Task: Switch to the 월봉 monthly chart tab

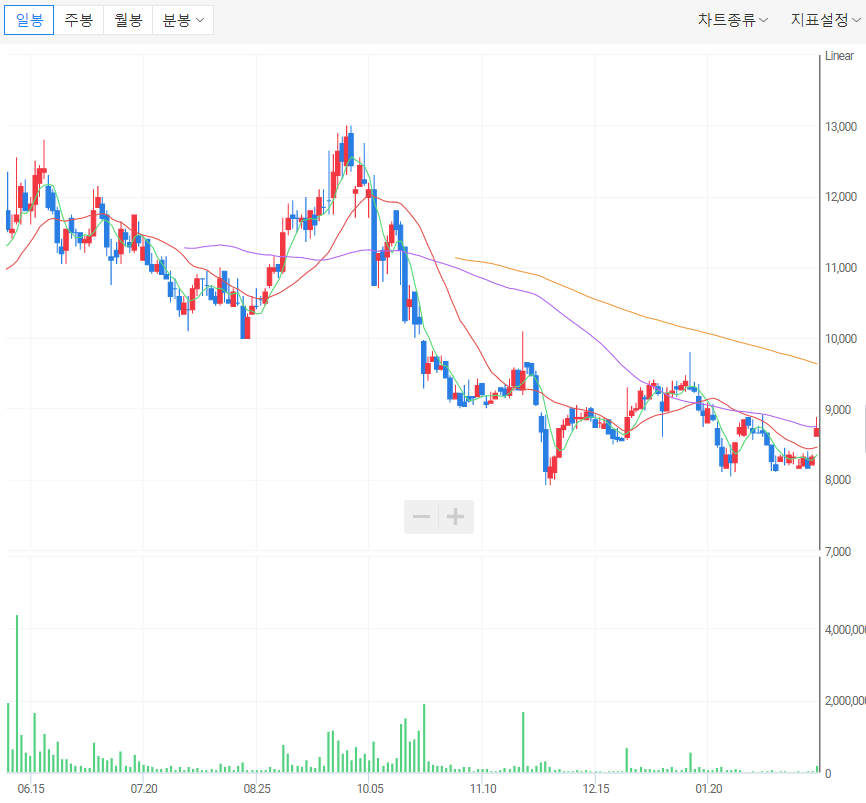Action: pyautogui.click(x=128, y=20)
